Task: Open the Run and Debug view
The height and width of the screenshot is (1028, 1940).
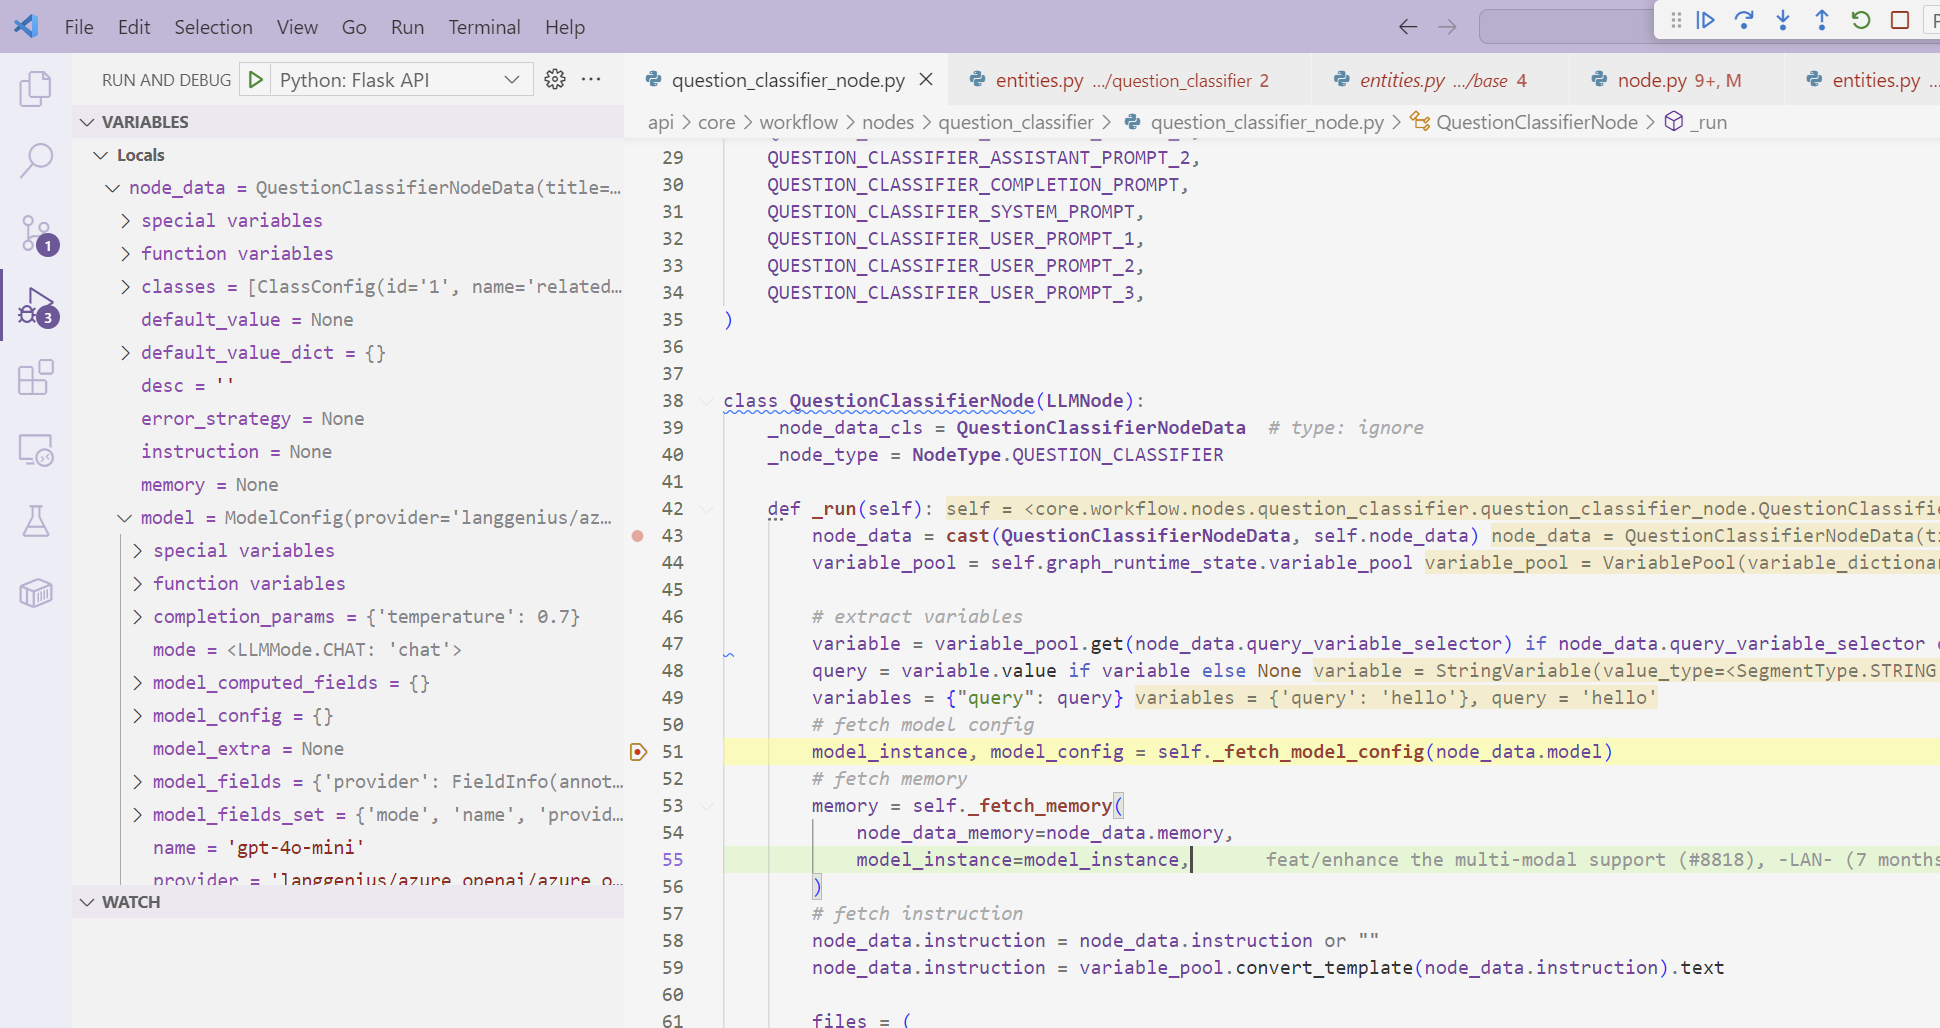Action: point(36,307)
